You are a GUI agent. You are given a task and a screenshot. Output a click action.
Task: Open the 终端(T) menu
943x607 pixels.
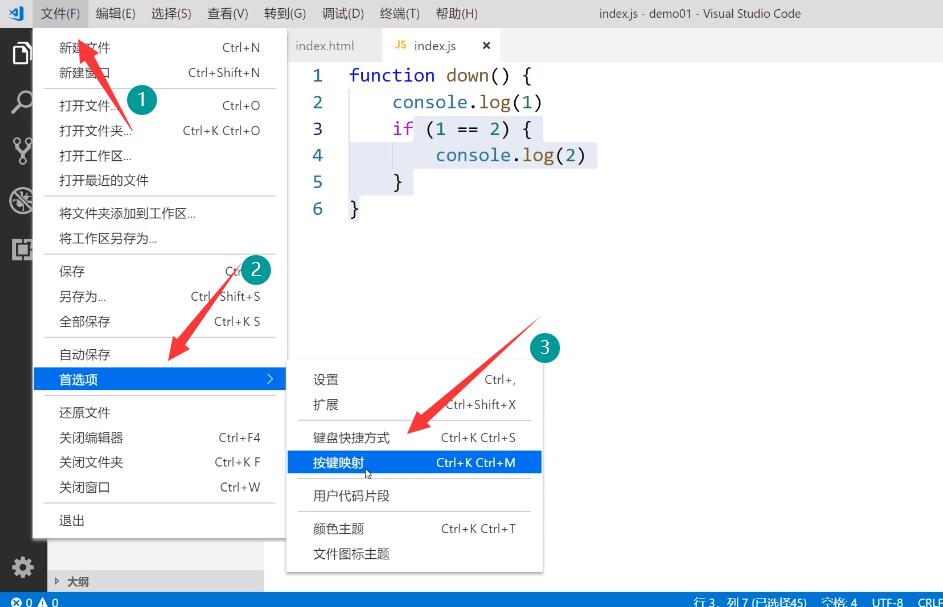399,13
